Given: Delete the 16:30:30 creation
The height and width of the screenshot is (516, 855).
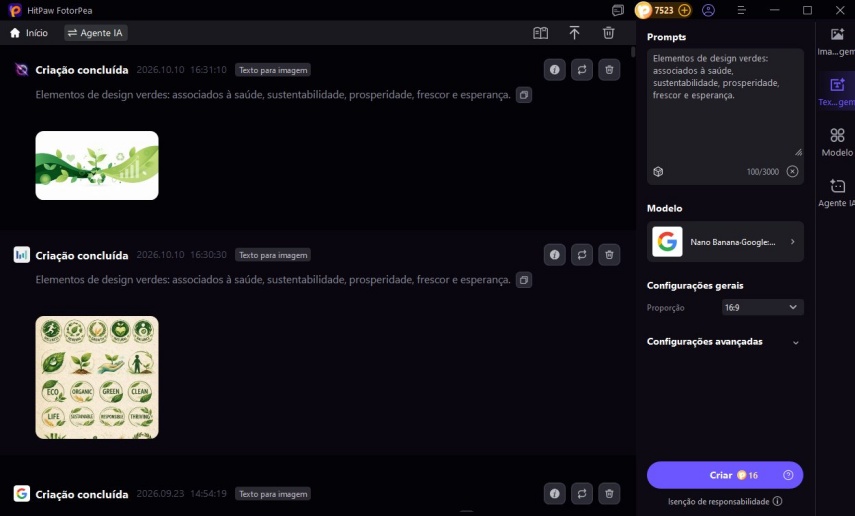Looking at the screenshot, I should pyautogui.click(x=609, y=255).
